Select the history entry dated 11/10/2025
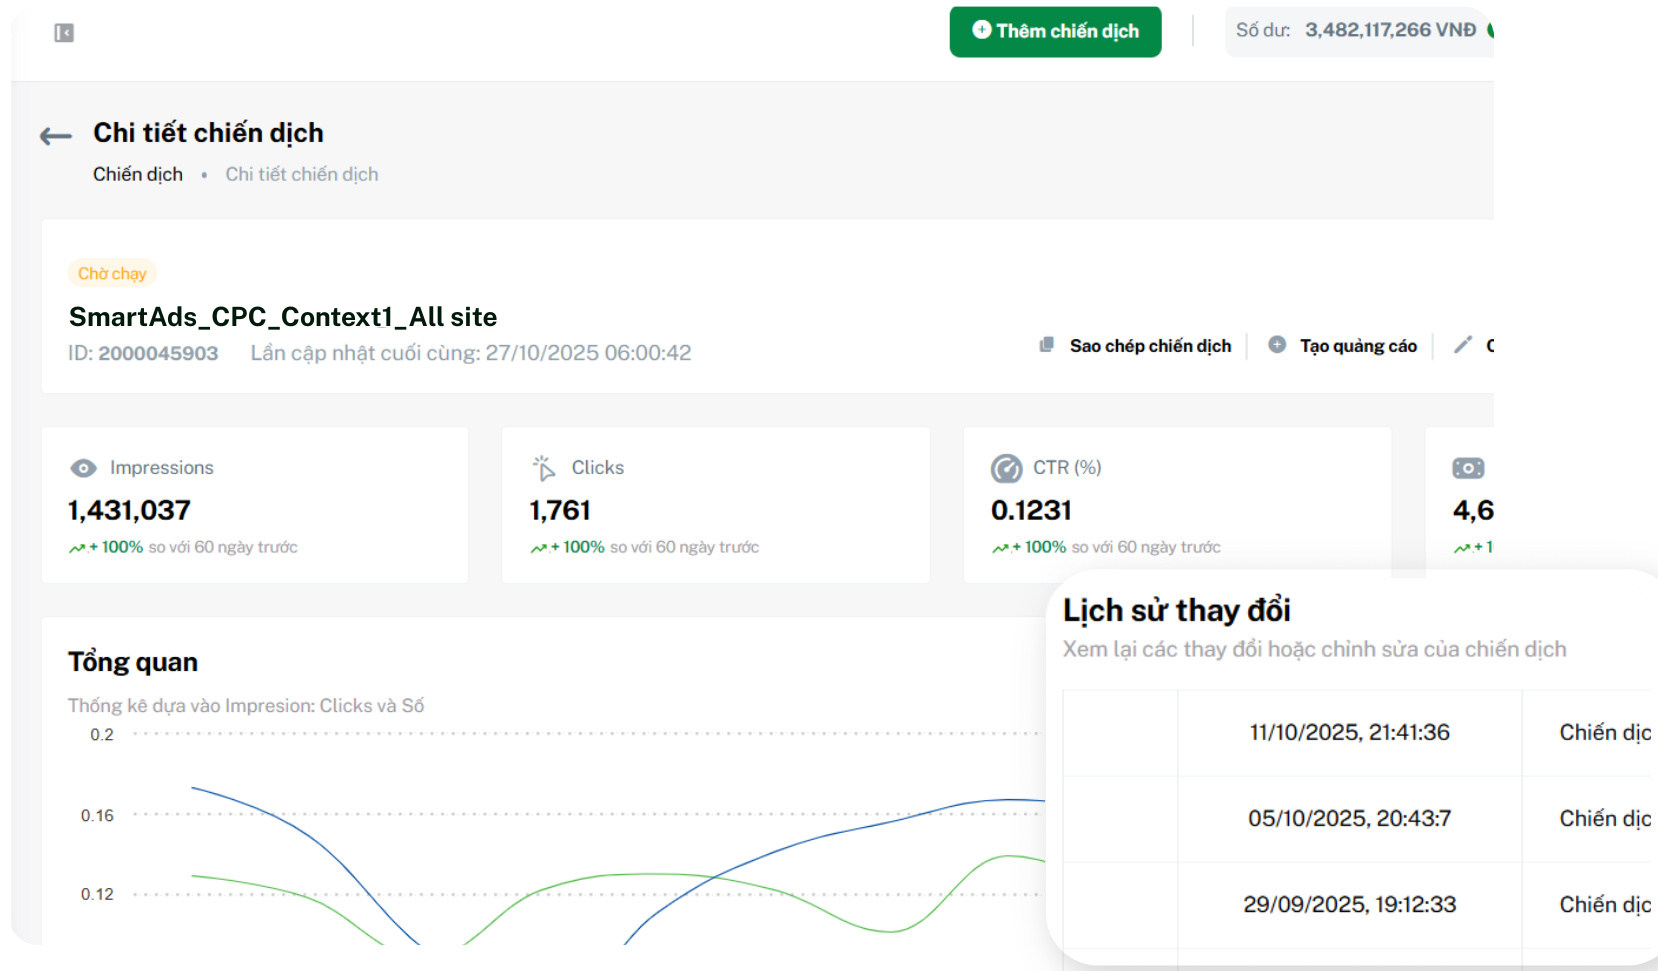The height and width of the screenshot is (971, 1658). point(1348,731)
